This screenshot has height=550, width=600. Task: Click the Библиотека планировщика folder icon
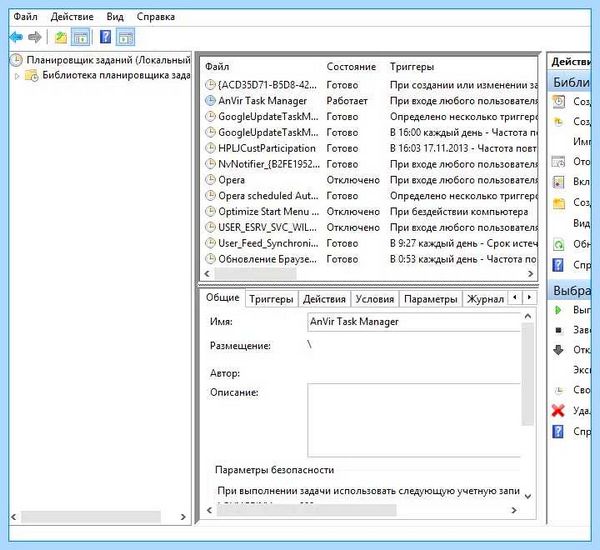click(31, 75)
